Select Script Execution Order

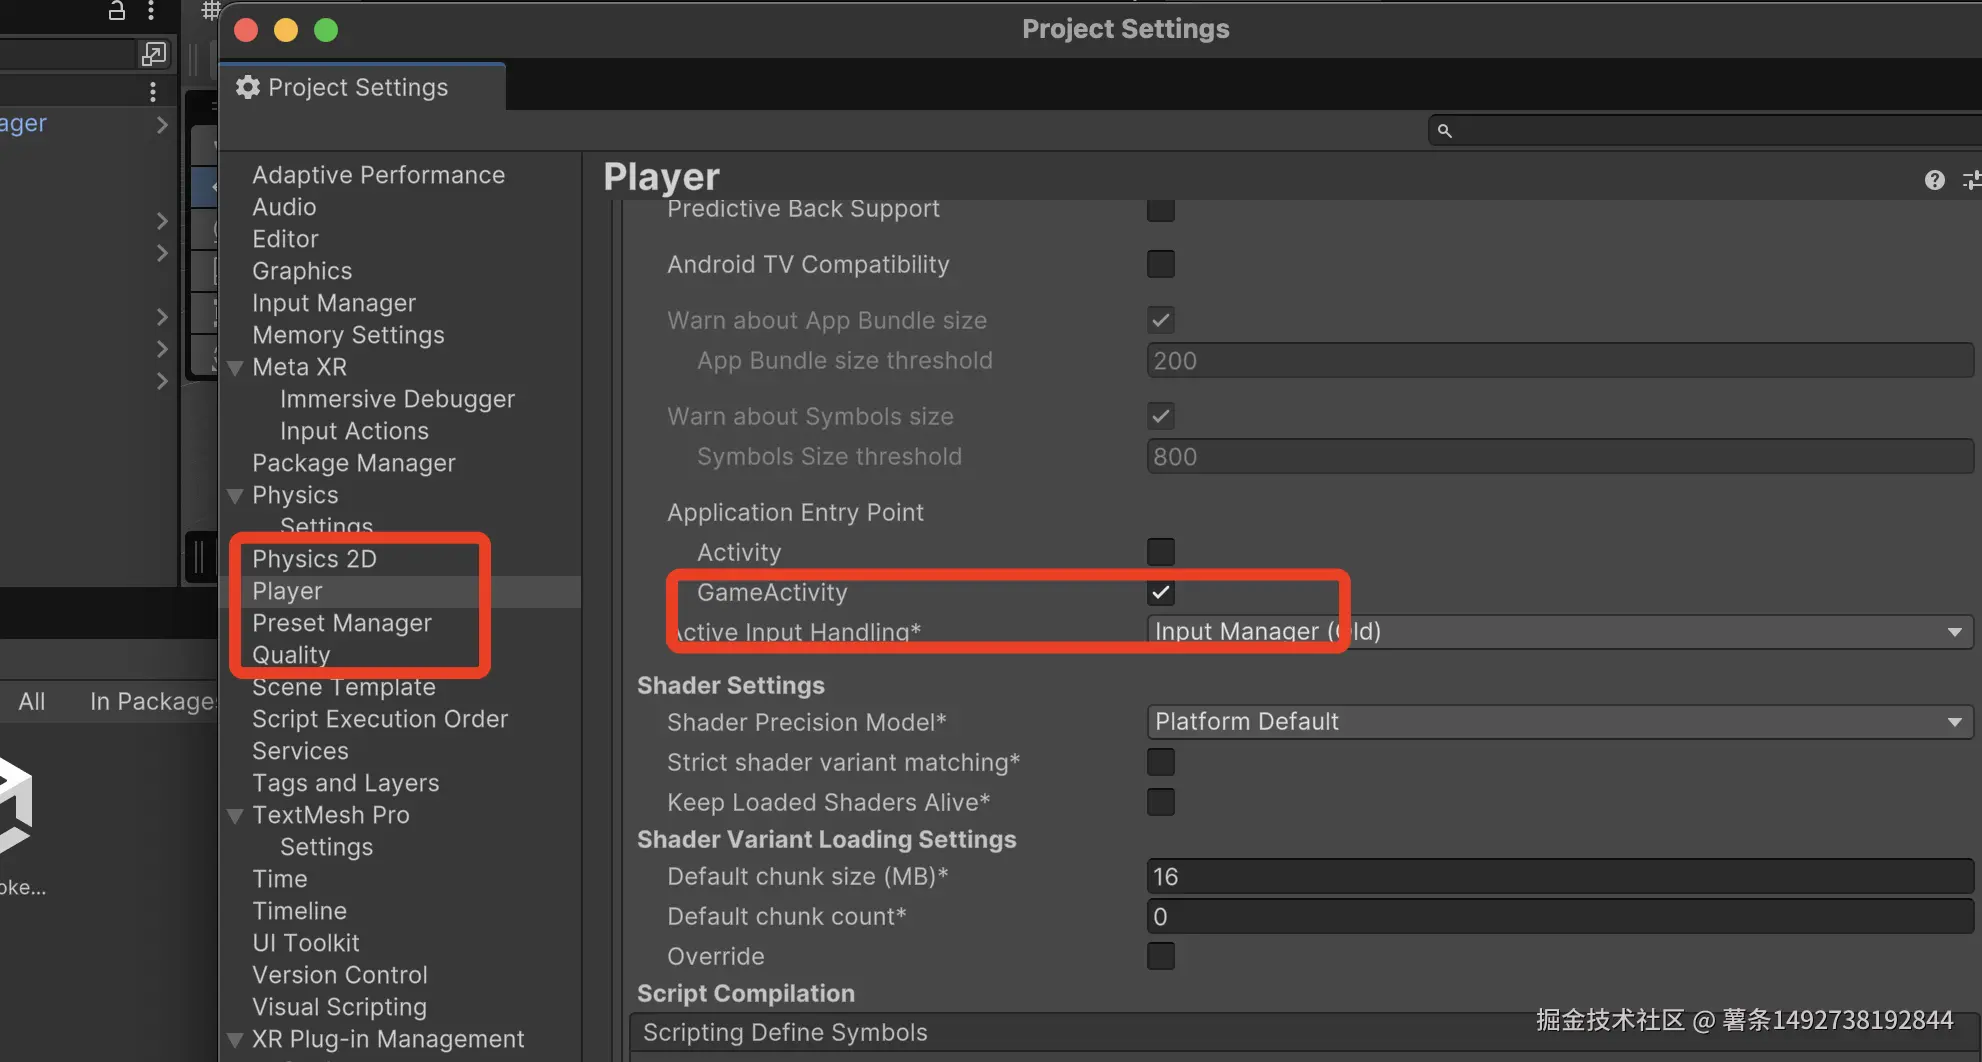coord(380,719)
